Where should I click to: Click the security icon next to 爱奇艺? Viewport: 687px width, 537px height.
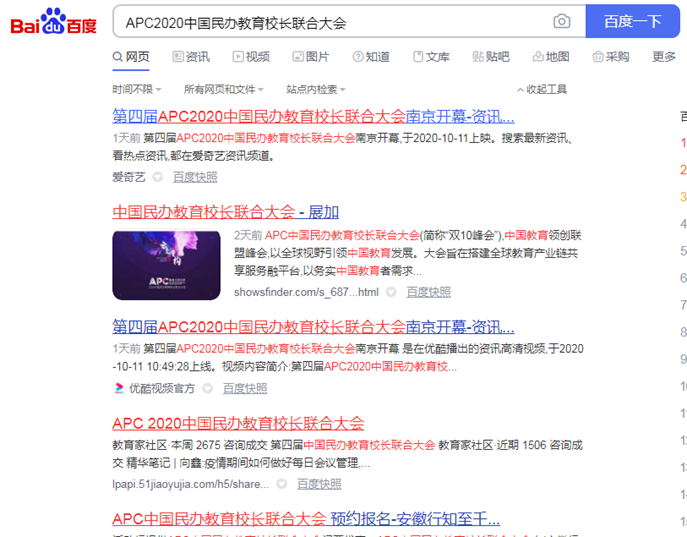pos(157,177)
